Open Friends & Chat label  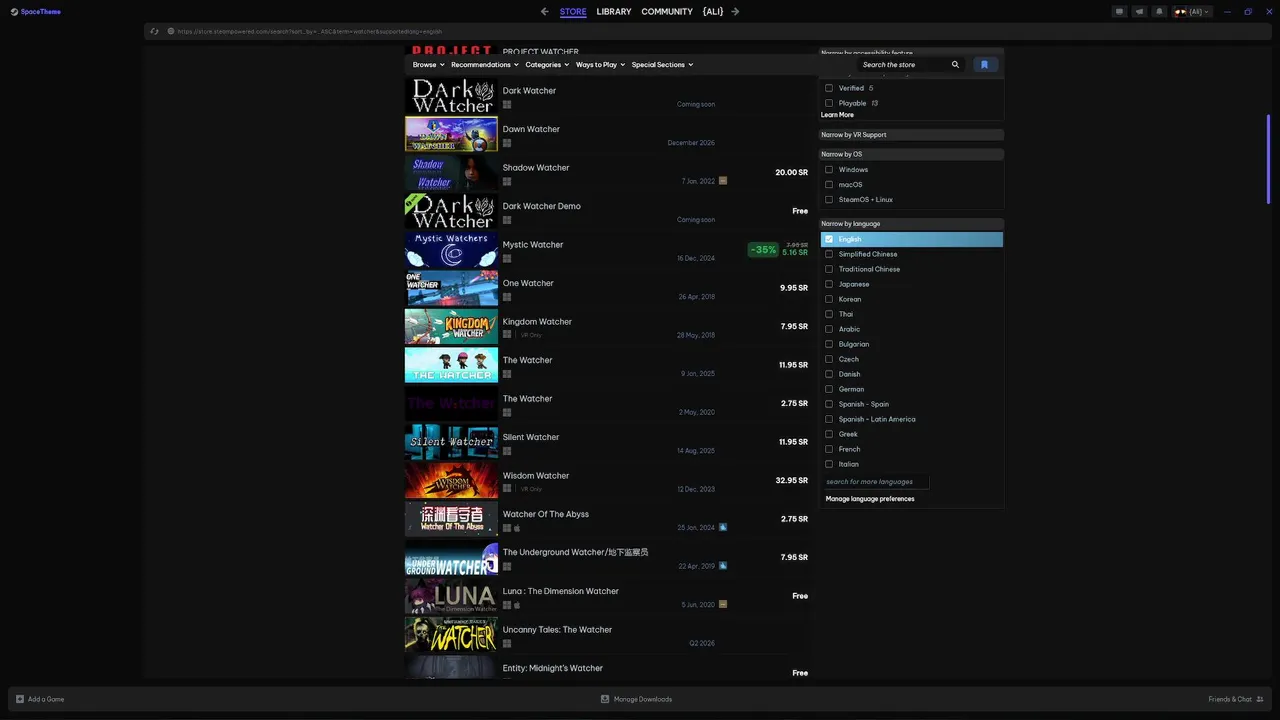tap(1230, 699)
